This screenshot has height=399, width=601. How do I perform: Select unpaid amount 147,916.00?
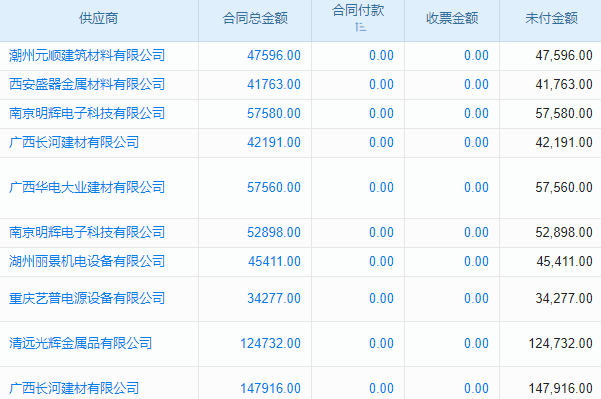tap(560, 388)
